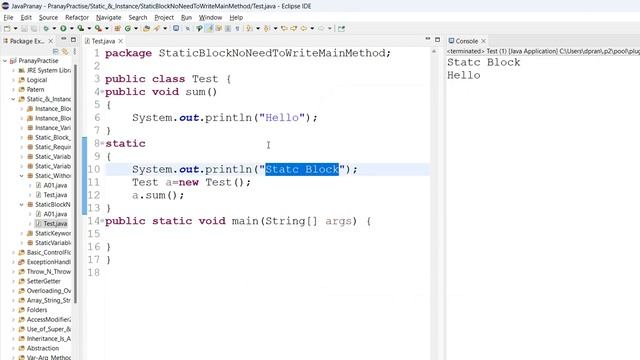This screenshot has width=640, height=360.
Task: Click the New file toolbar icon
Action: [7, 29]
